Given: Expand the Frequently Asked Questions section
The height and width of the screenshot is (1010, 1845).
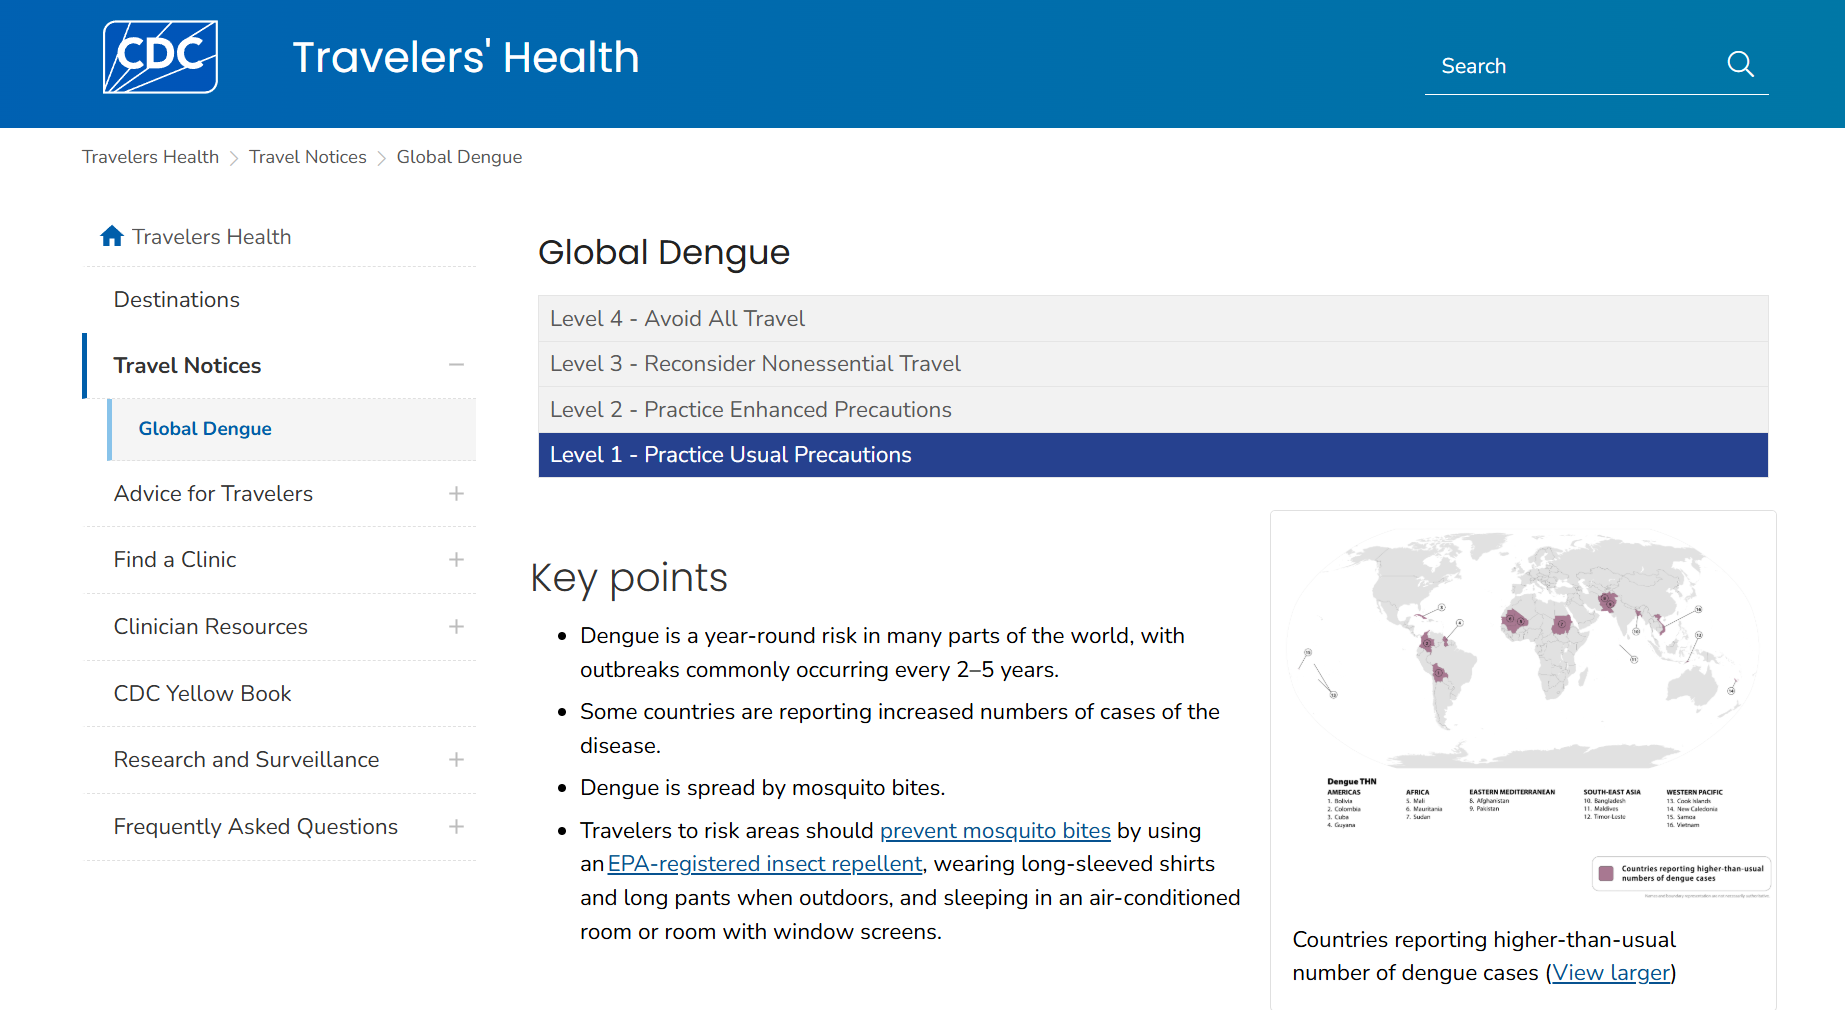Looking at the screenshot, I should point(456,827).
